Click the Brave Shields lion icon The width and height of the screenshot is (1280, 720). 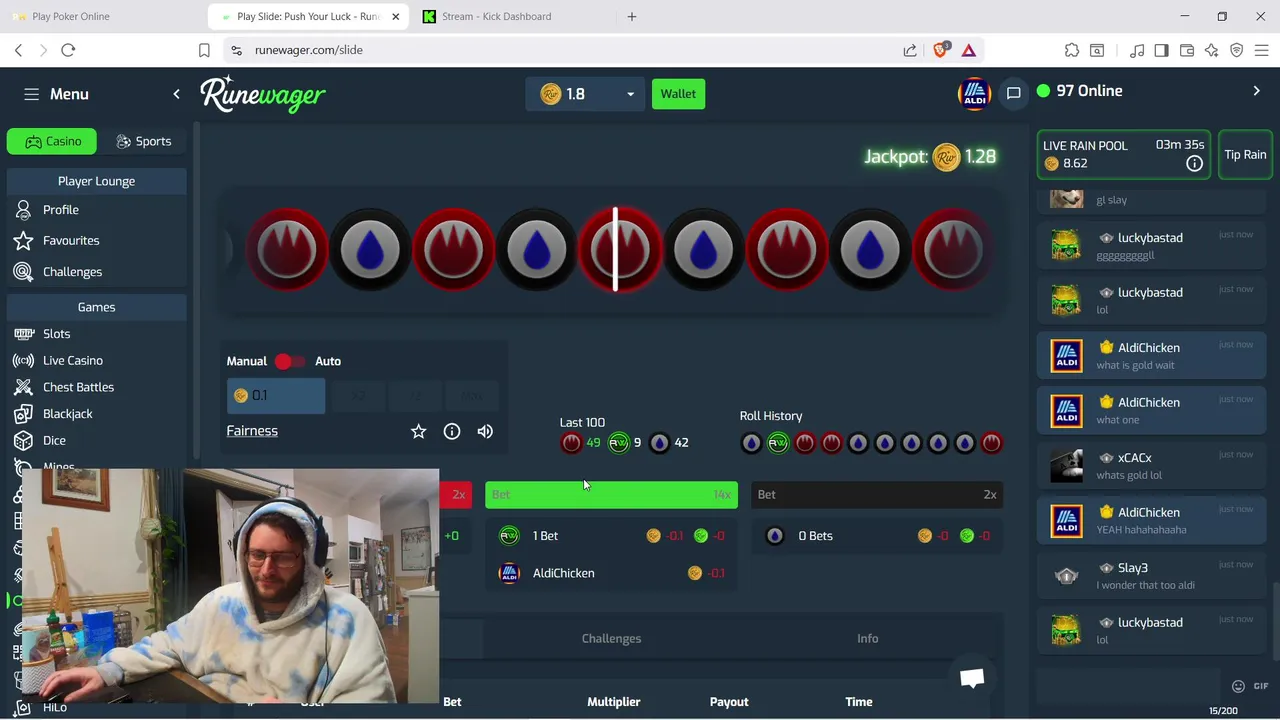pos(940,50)
